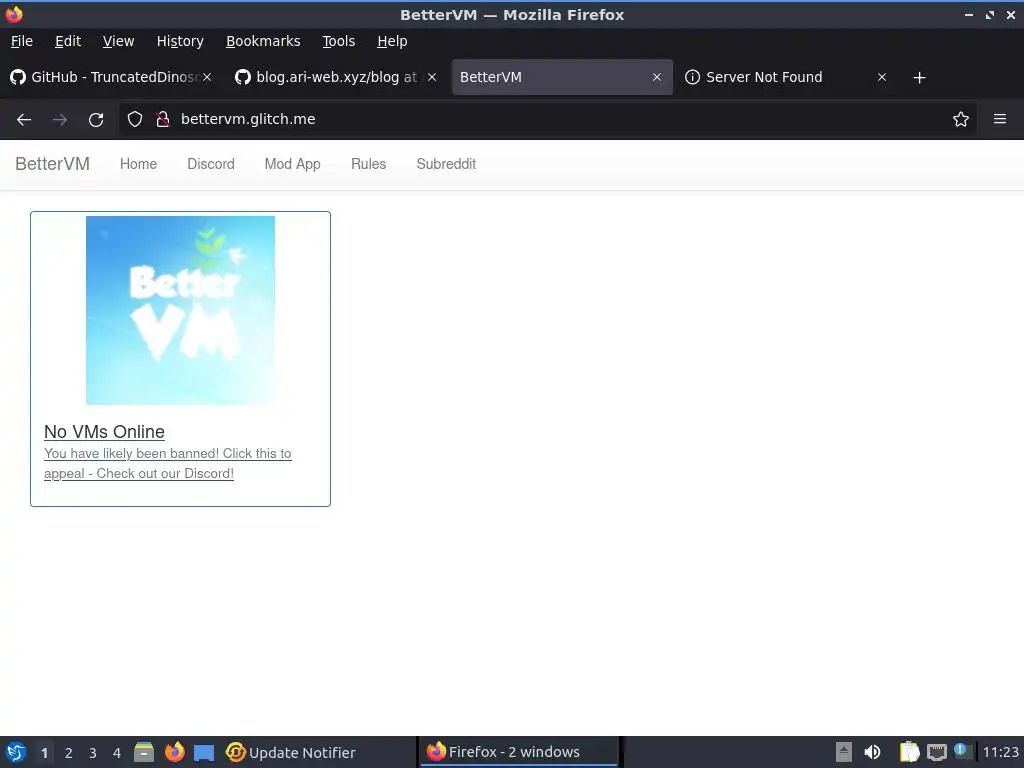
Task: Open the History menu
Action: [x=180, y=41]
